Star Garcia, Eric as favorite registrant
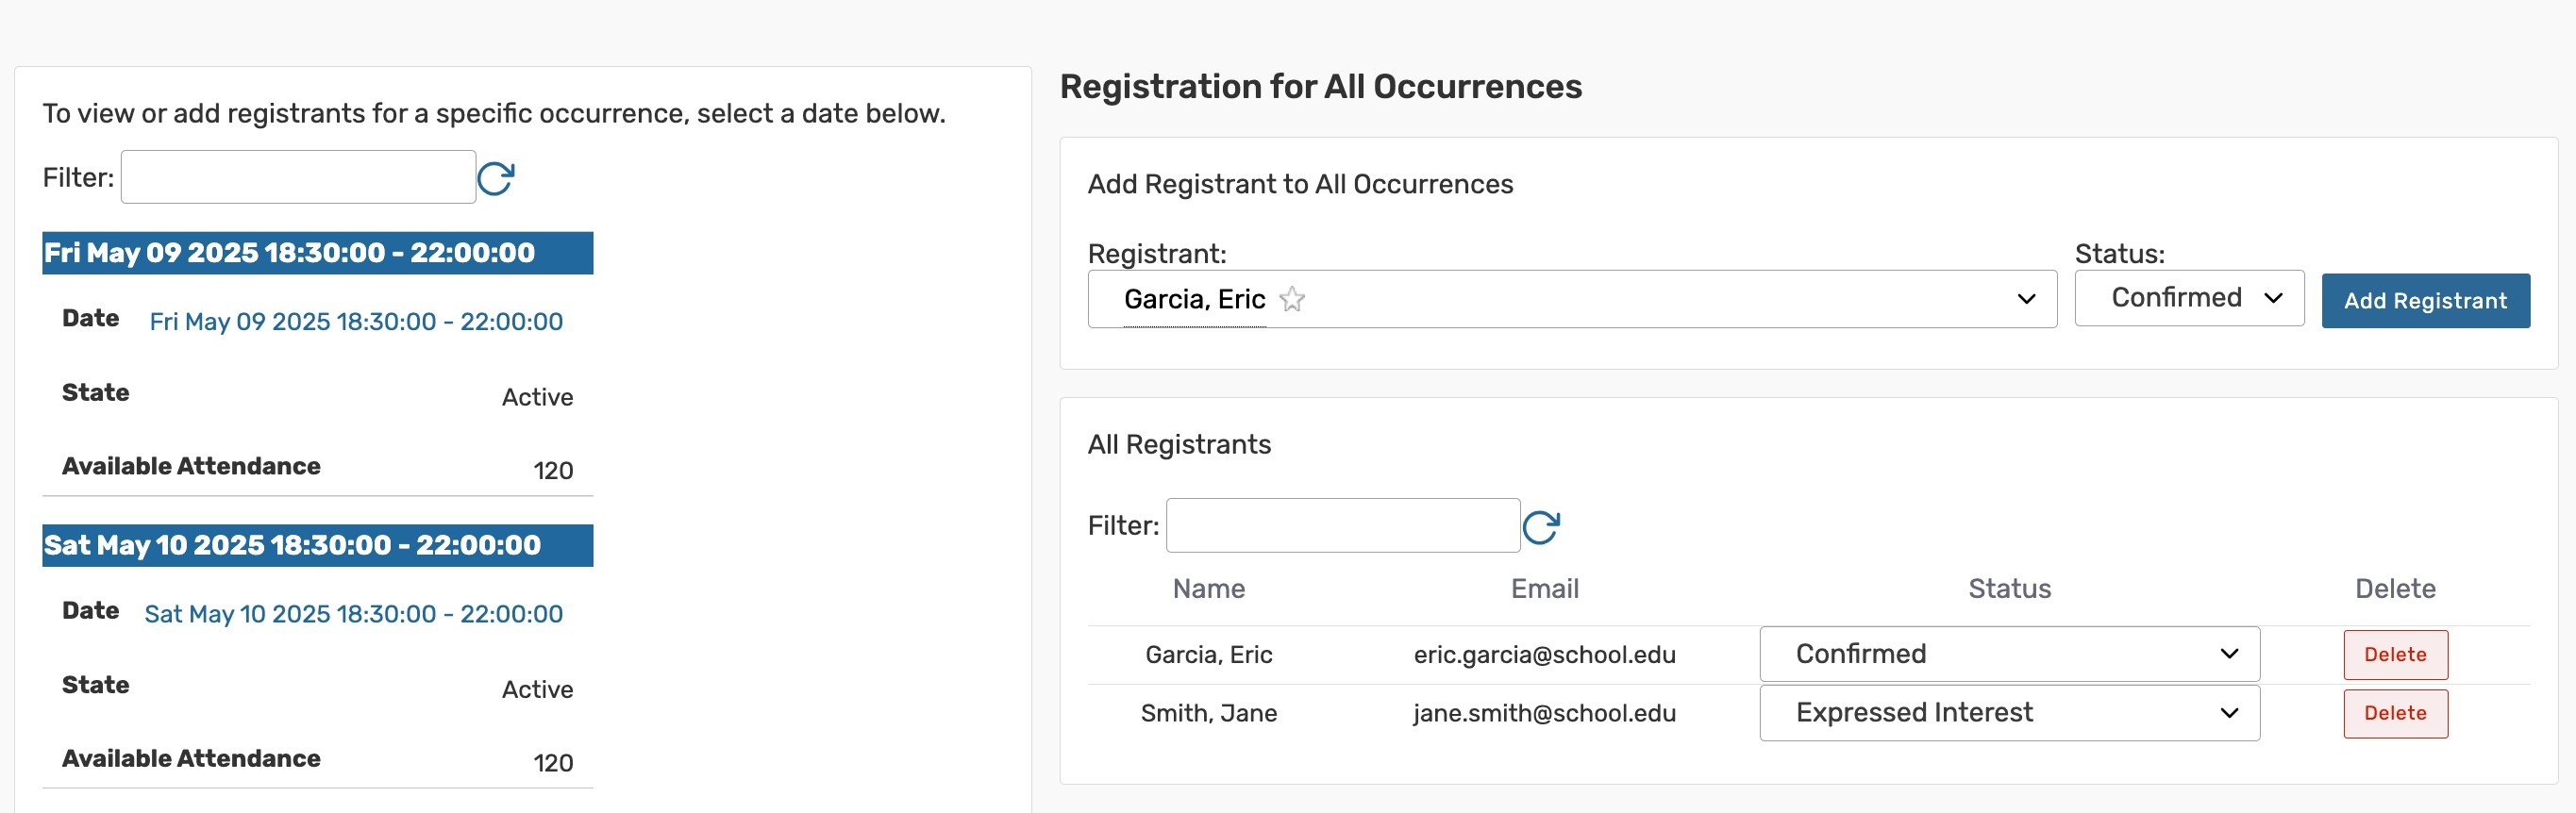This screenshot has height=813, width=2576. 1292,299
